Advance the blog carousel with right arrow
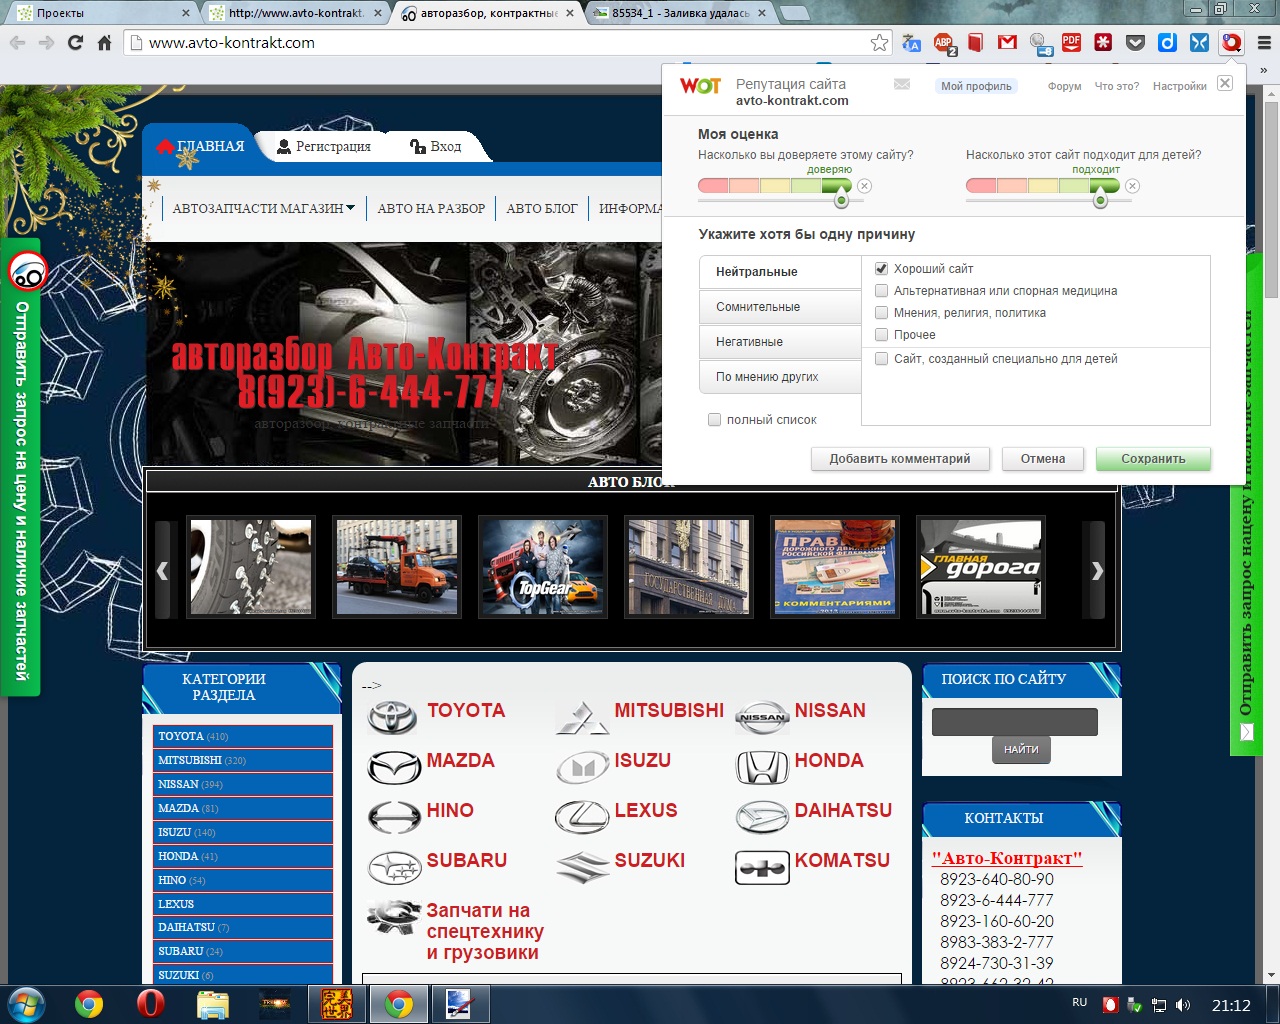Image resolution: width=1280 pixels, height=1024 pixels. [x=1096, y=571]
